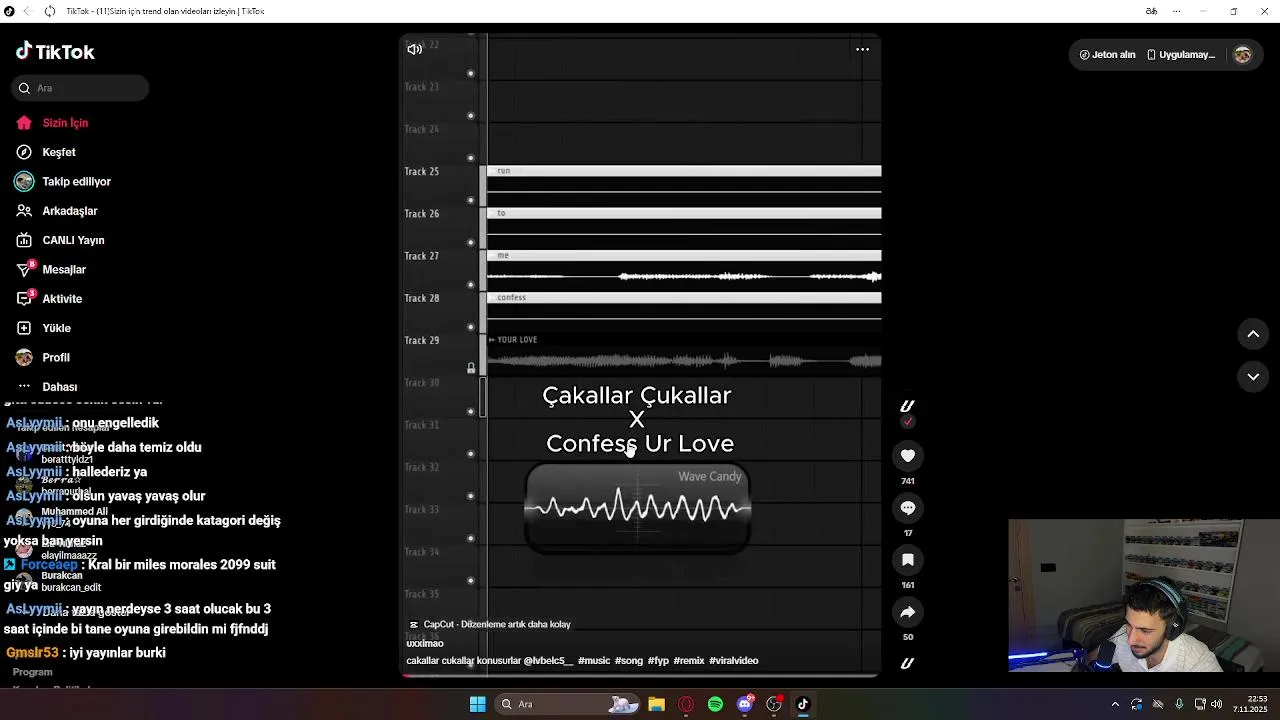Click the Aktivite chat bubble icon
Screen dimensions: 1280x720
pos(24,299)
